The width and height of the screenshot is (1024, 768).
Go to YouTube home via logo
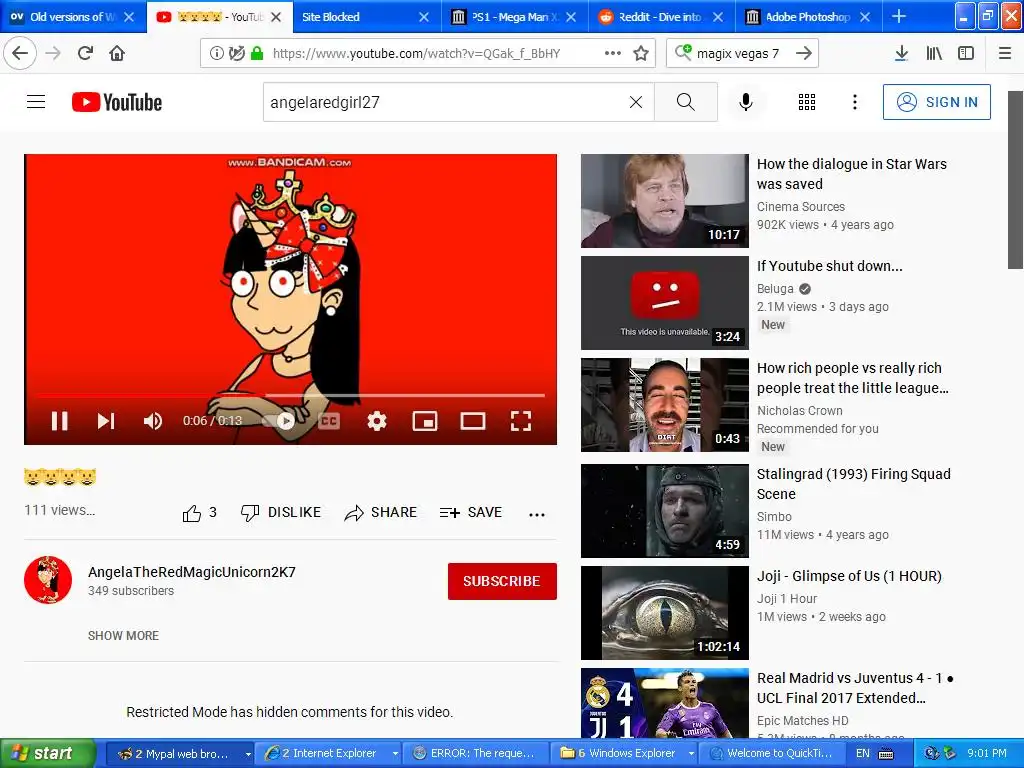[x=117, y=102]
